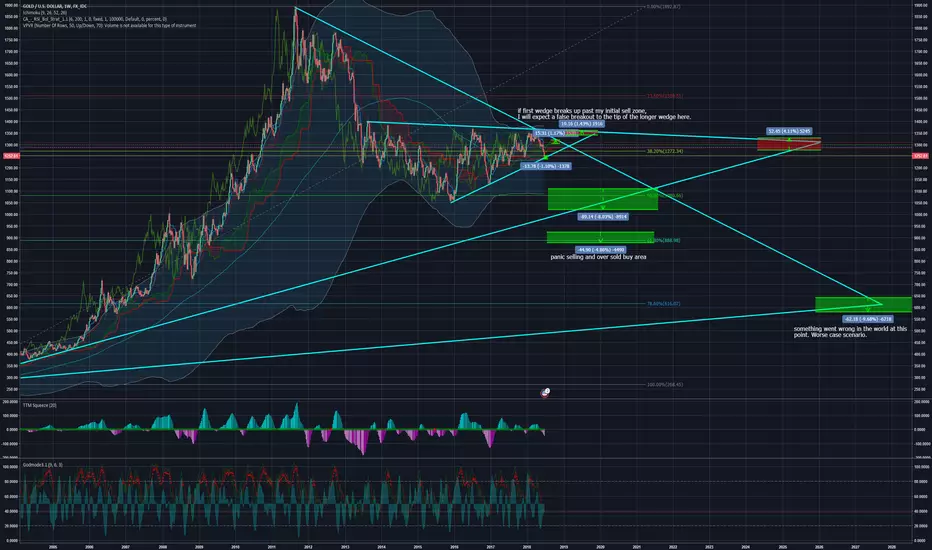The width and height of the screenshot is (932, 550).
Task: Select the red sell zone box near 2025
Action: (789, 144)
